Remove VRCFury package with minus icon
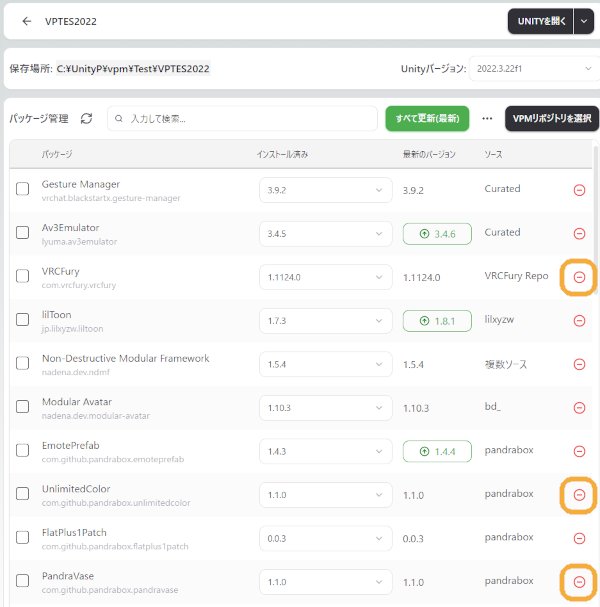Image resolution: width=600 pixels, height=607 pixels. [579, 277]
